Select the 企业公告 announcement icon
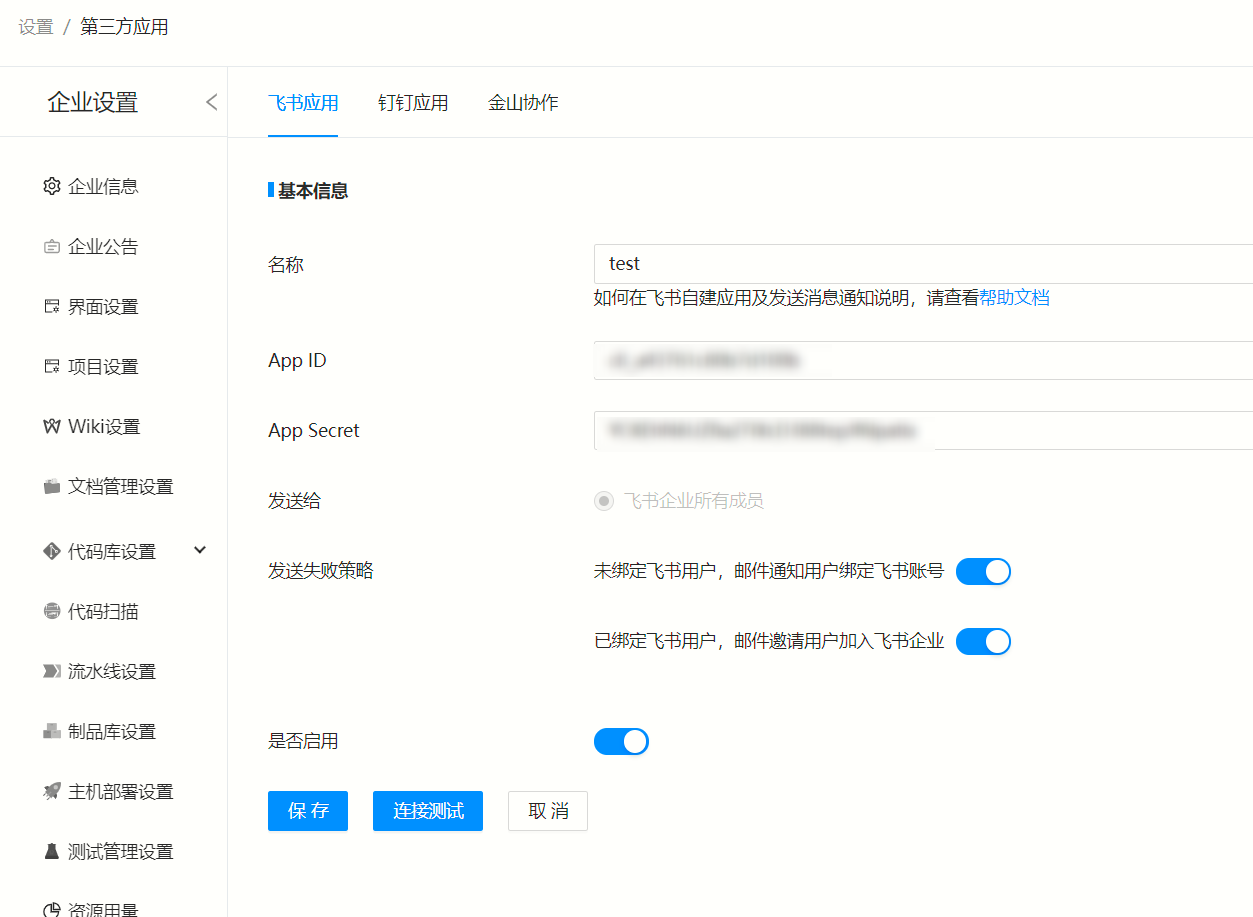Screen dimensions: 1253x917 [x=51, y=246]
